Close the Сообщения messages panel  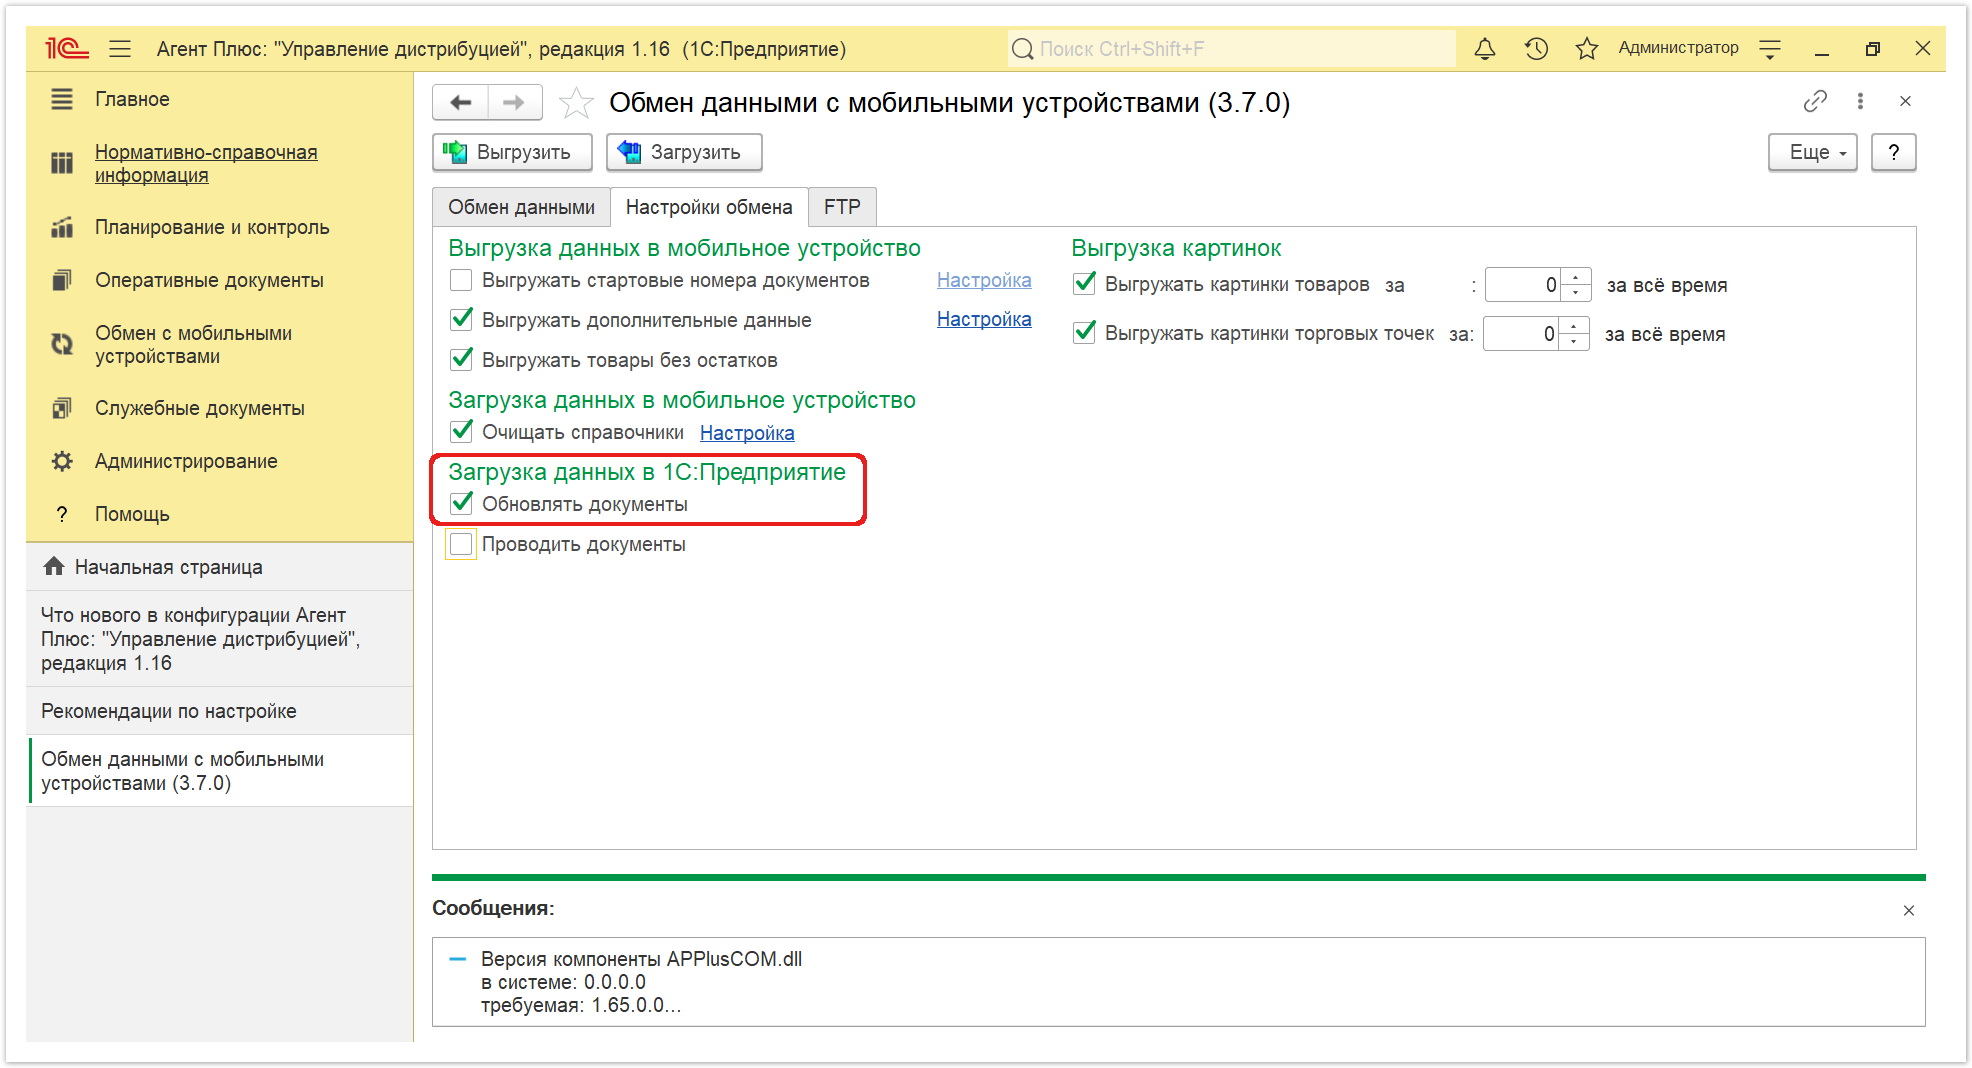(x=1909, y=910)
